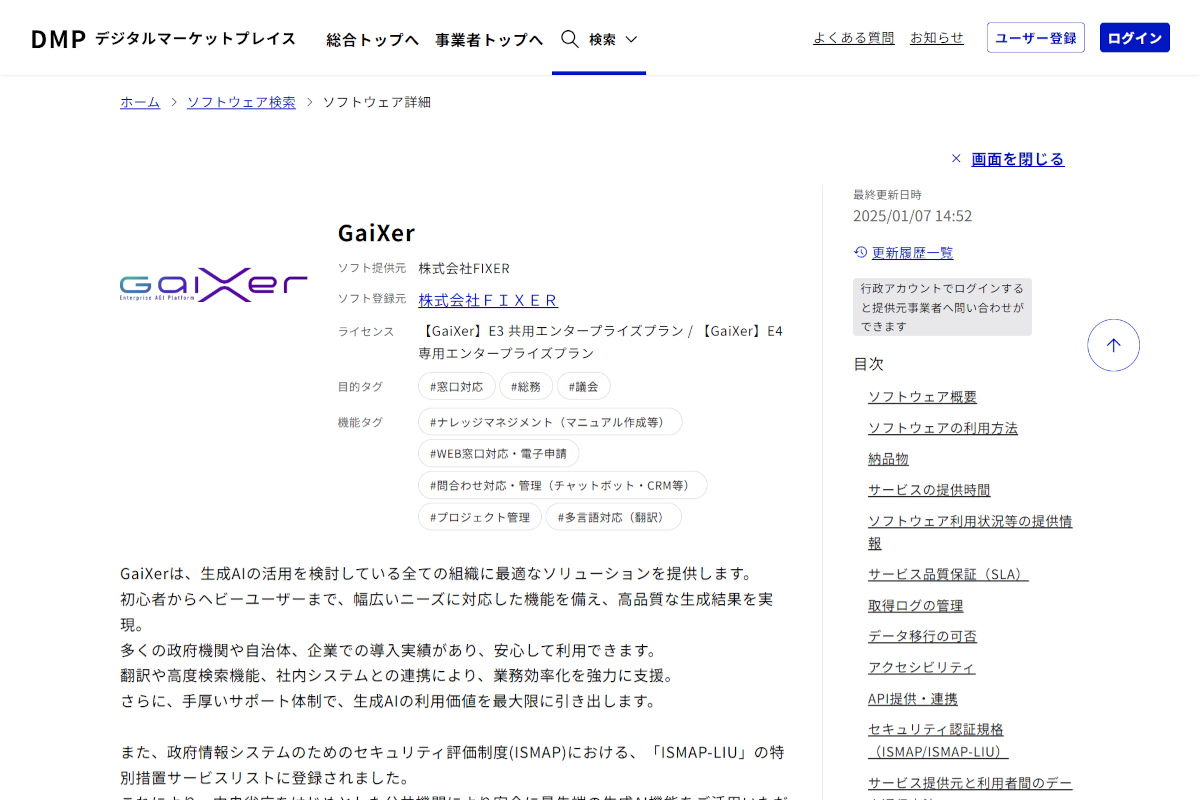The width and height of the screenshot is (1200, 800).
Task: Click 画面を閉じる link
Action: [x=1018, y=159]
